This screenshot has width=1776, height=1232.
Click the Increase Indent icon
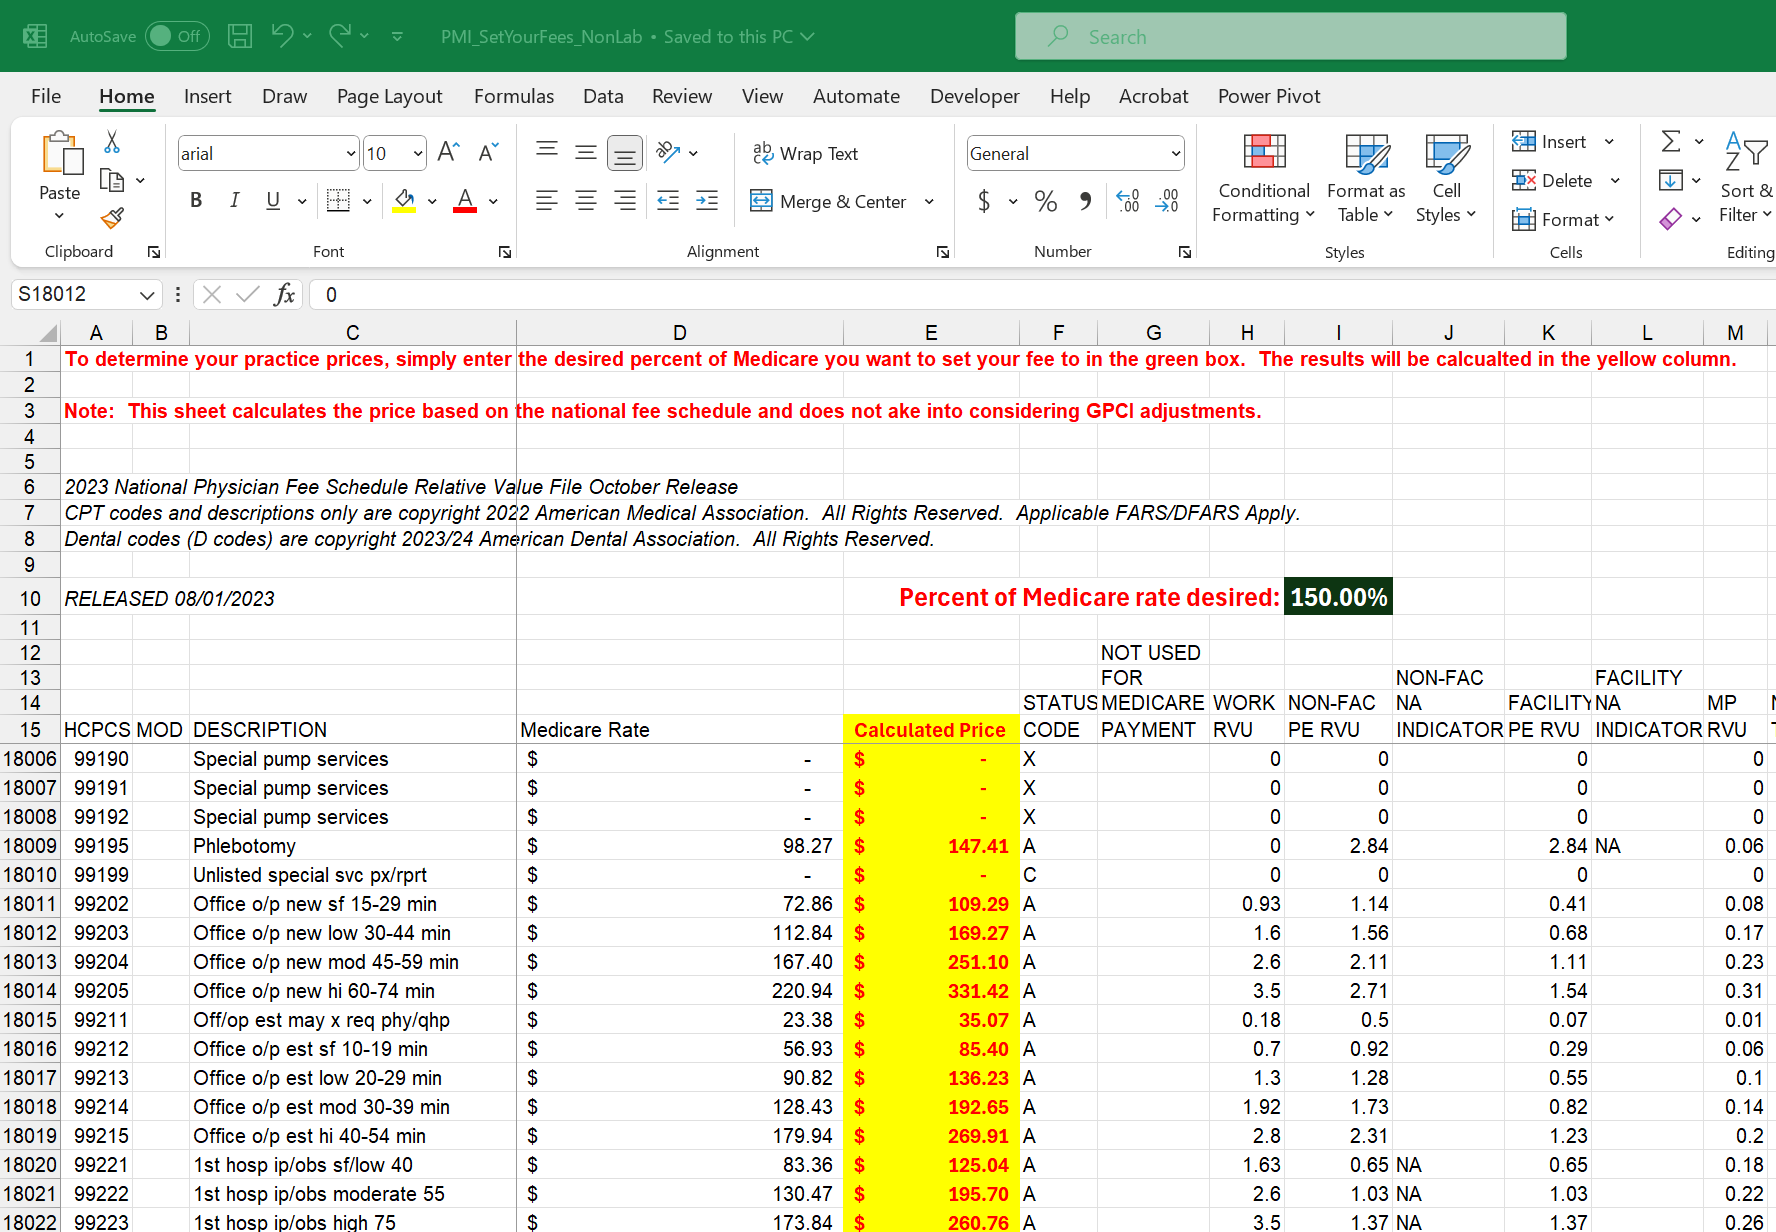click(x=707, y=201)
